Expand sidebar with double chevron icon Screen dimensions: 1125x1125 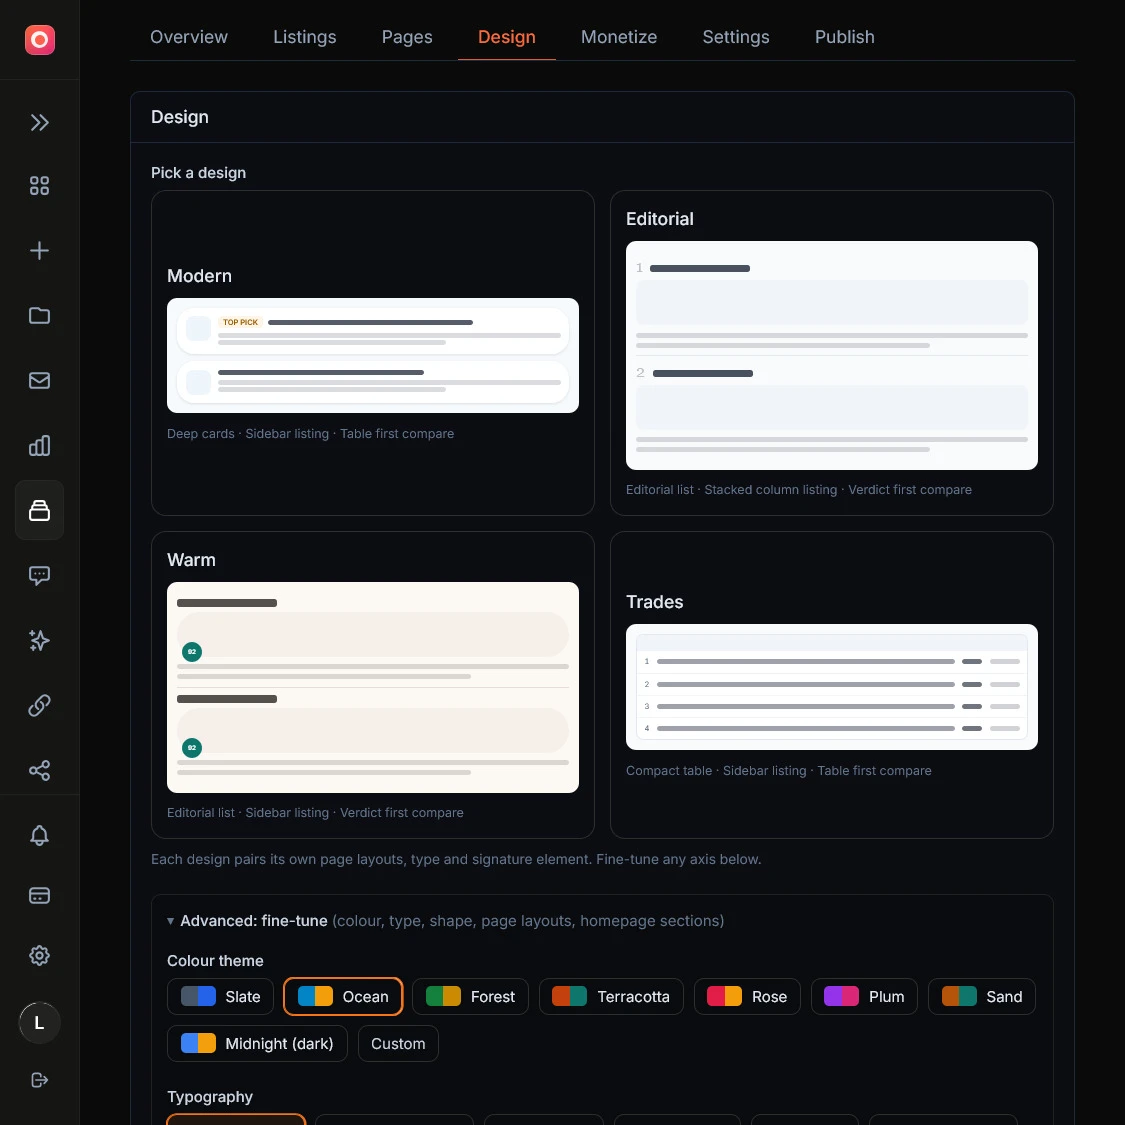(x=39, y=123)
